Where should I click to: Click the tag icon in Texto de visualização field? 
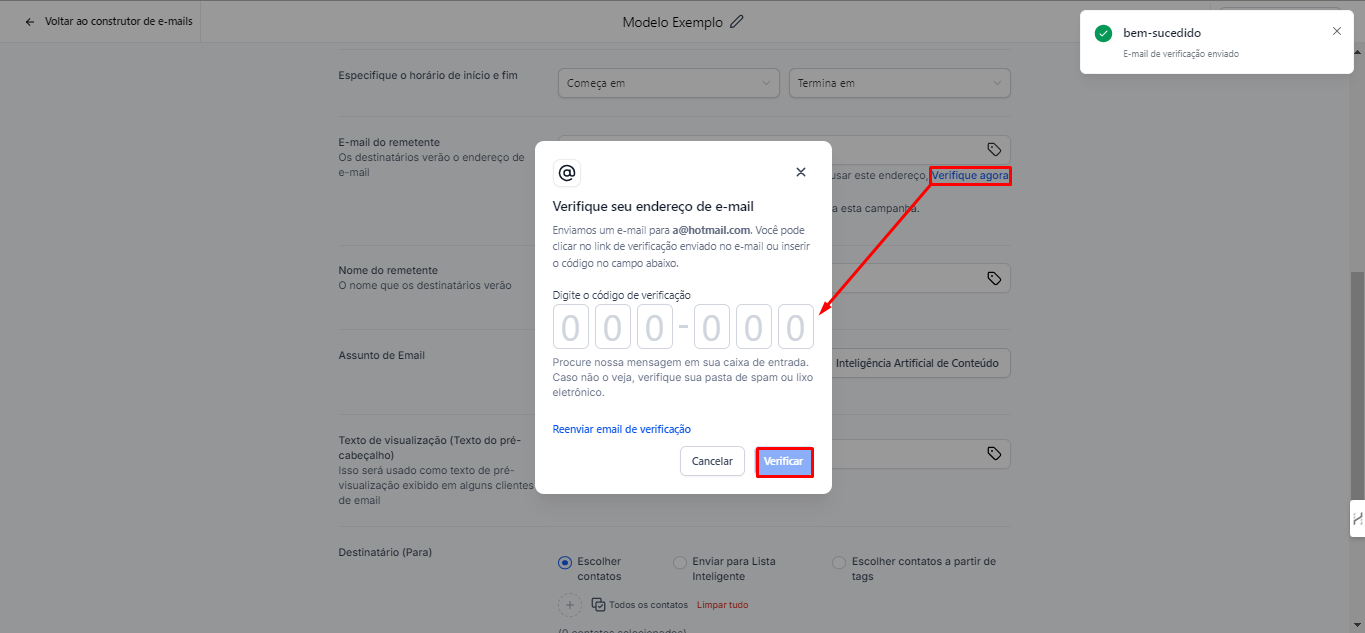(994, 453)
